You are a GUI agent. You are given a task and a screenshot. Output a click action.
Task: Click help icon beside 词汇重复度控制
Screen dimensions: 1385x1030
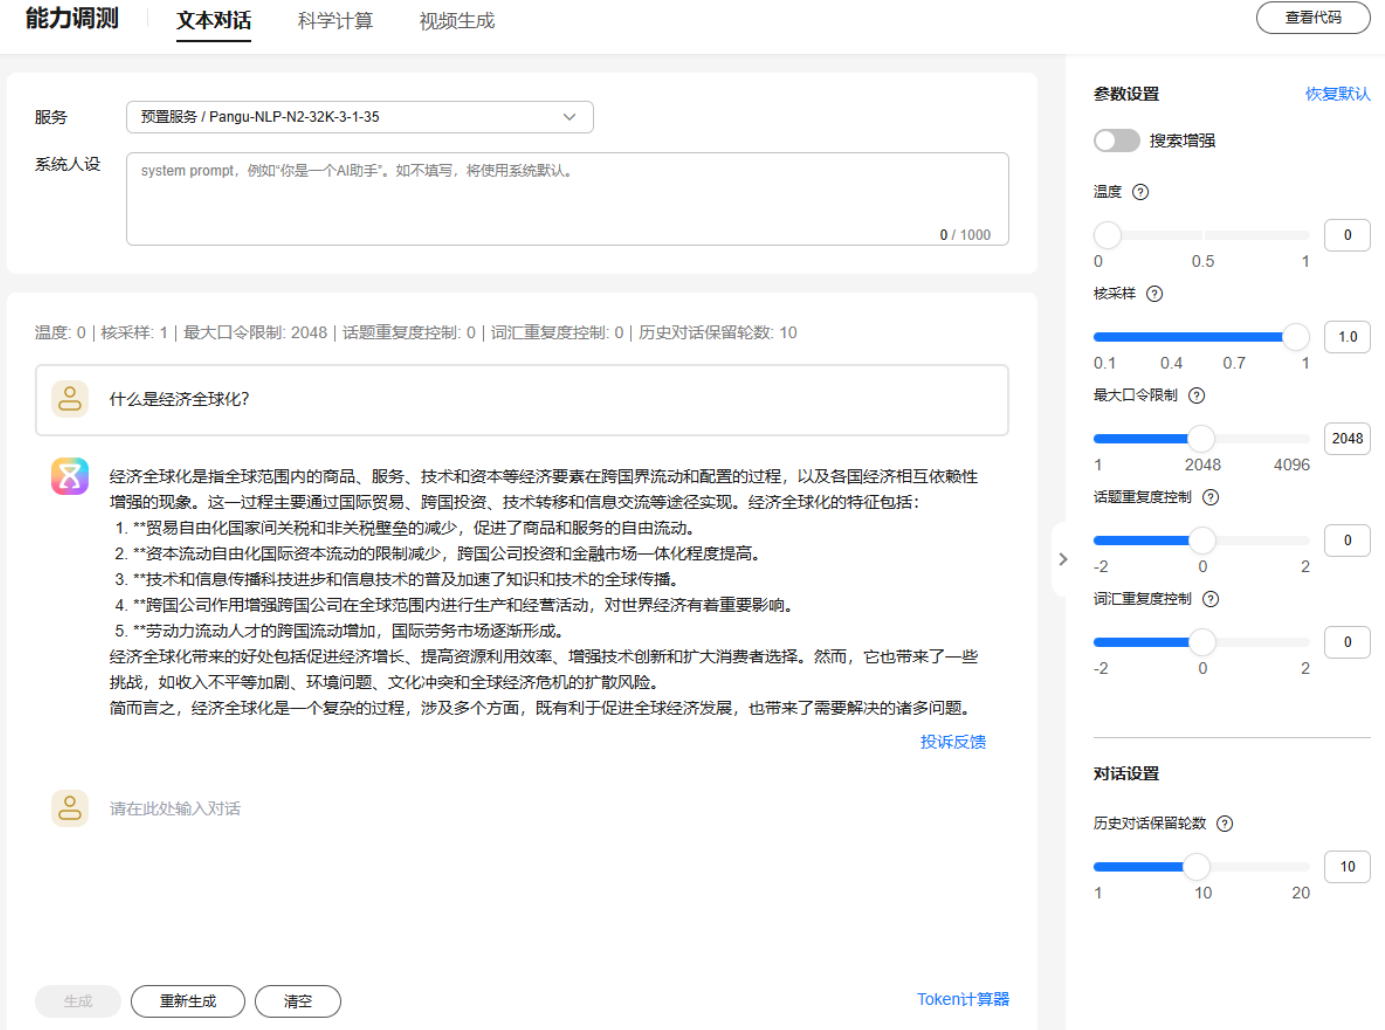pyautogui.click(x=1210, y=600)
